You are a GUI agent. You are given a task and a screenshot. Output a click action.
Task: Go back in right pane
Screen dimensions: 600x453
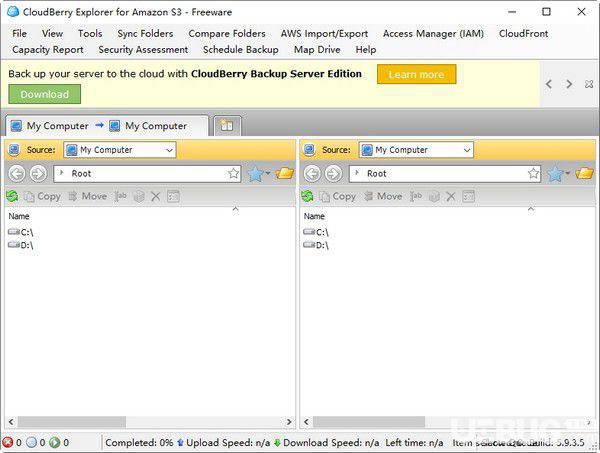coord(312,174)
